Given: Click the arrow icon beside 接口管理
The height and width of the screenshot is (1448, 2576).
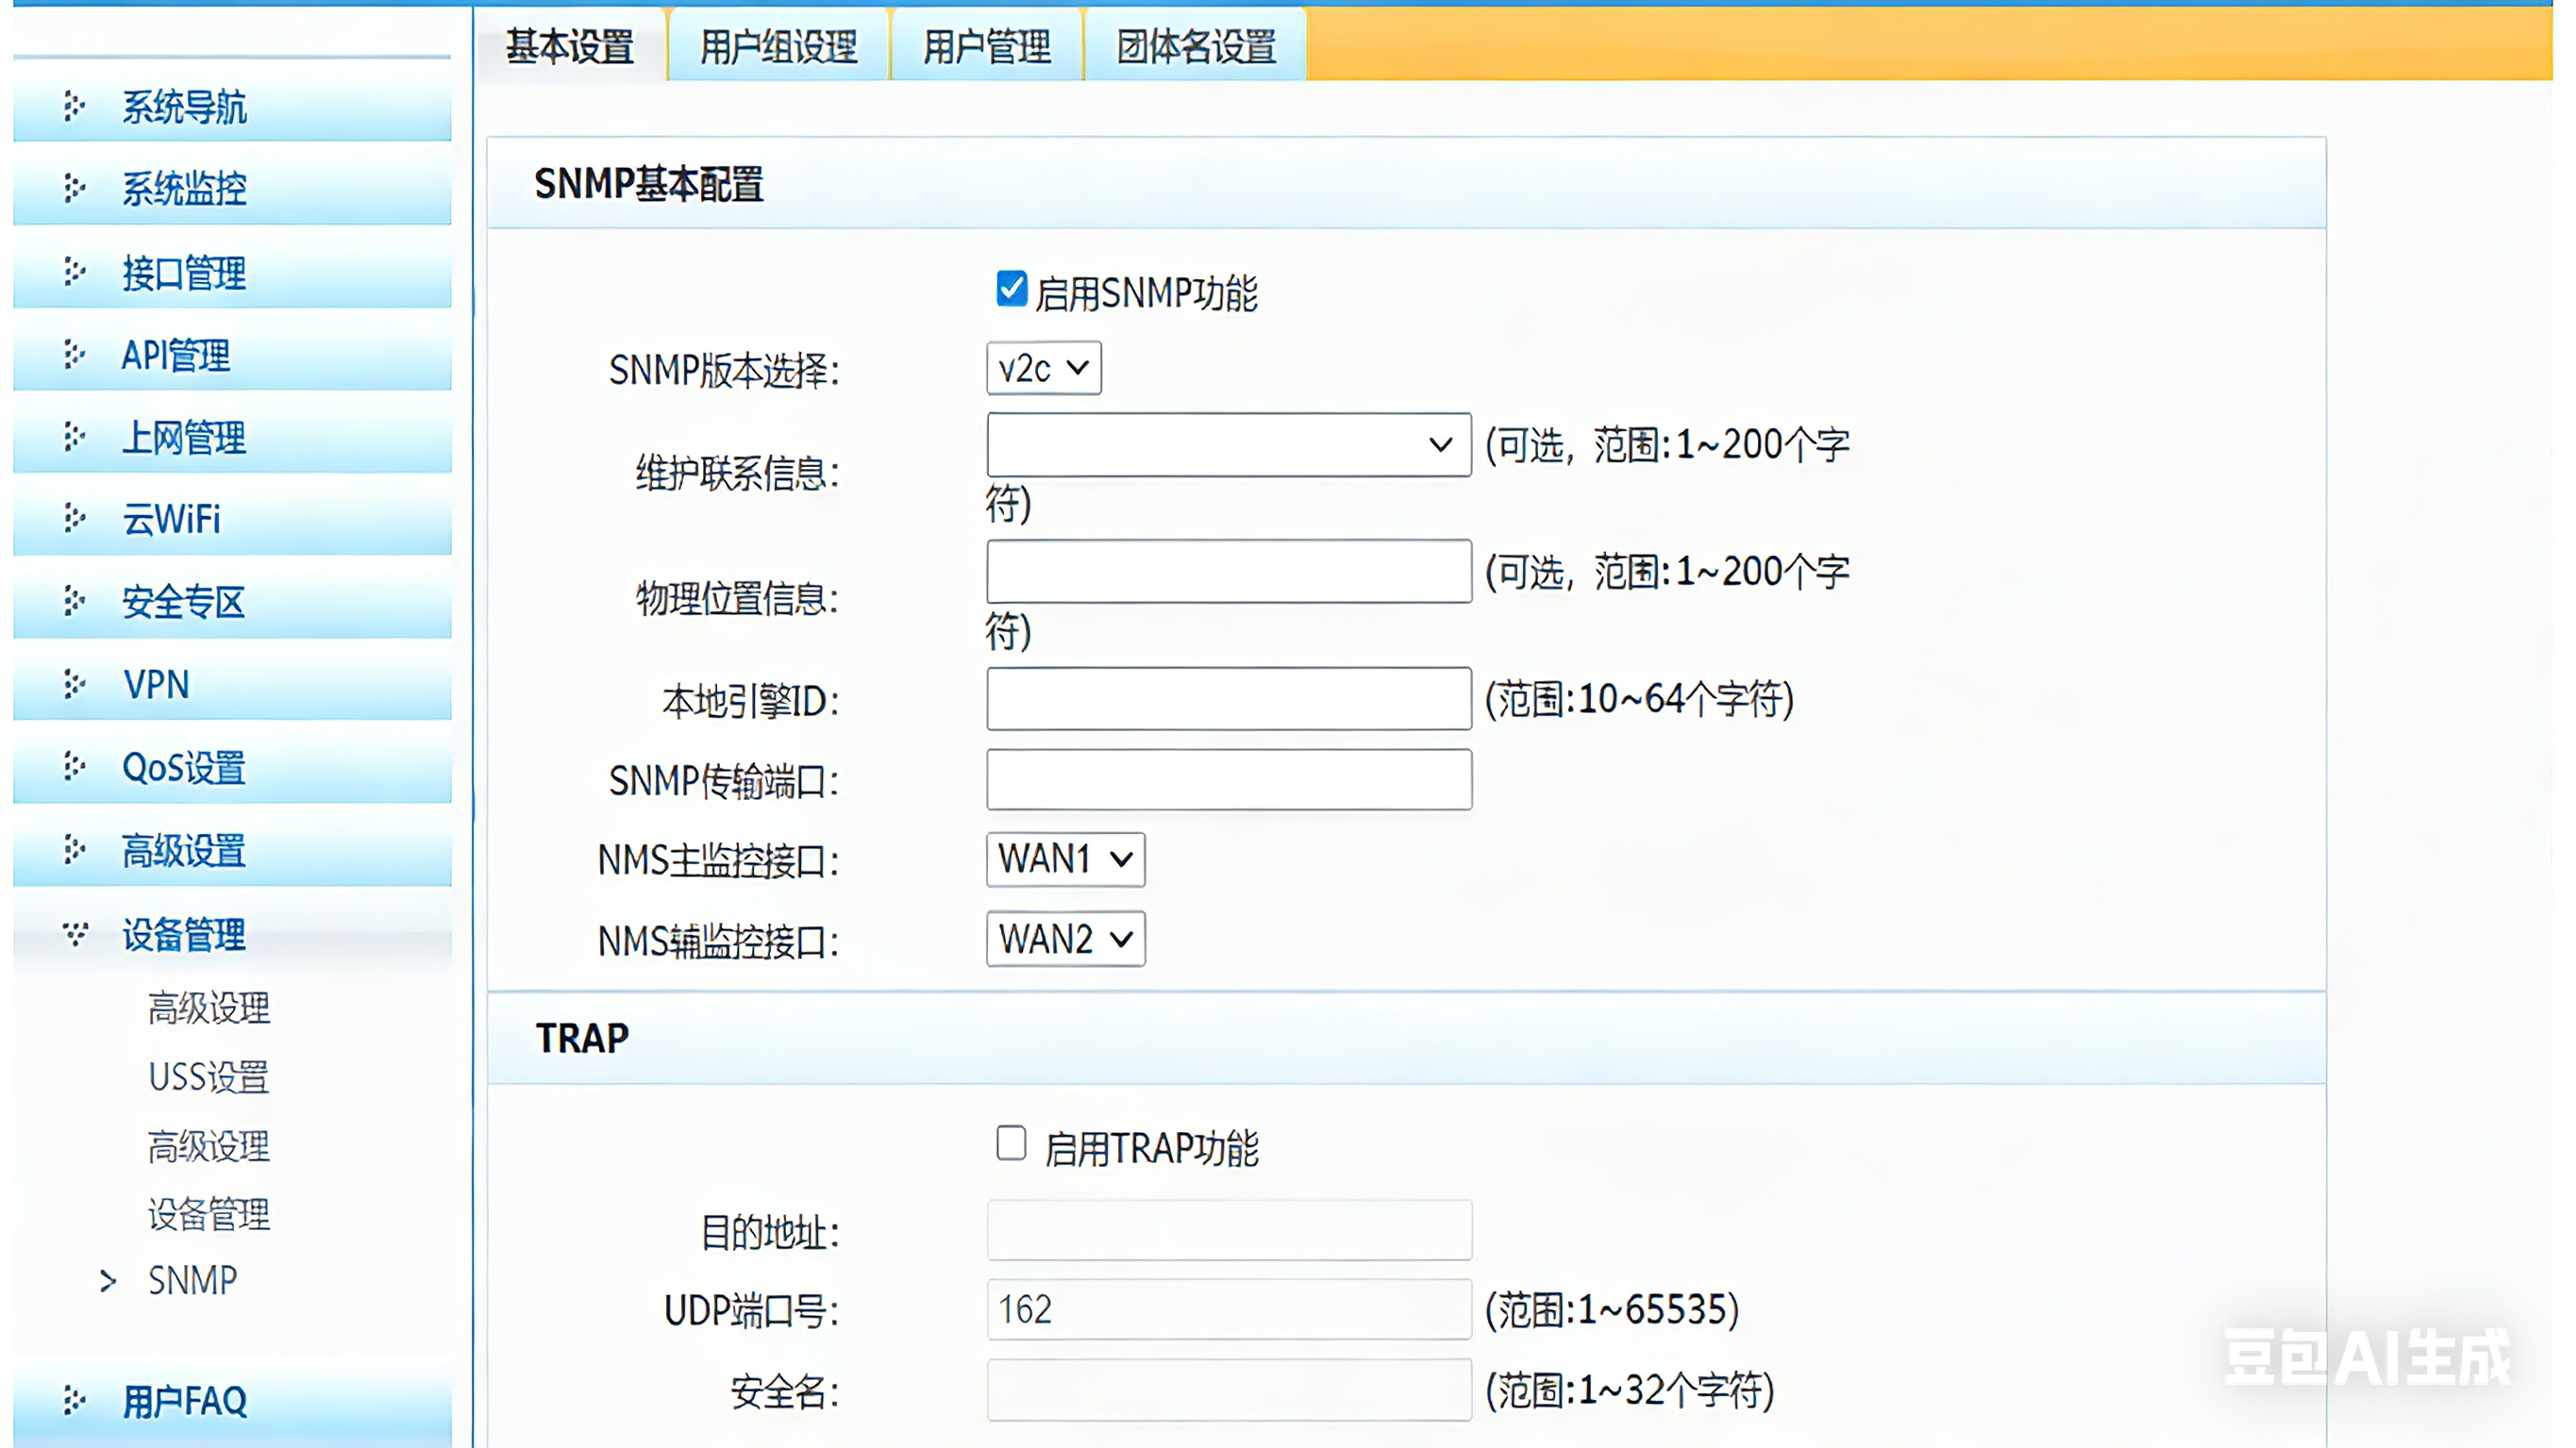Looking at the screenshot, I should [73, 271].
